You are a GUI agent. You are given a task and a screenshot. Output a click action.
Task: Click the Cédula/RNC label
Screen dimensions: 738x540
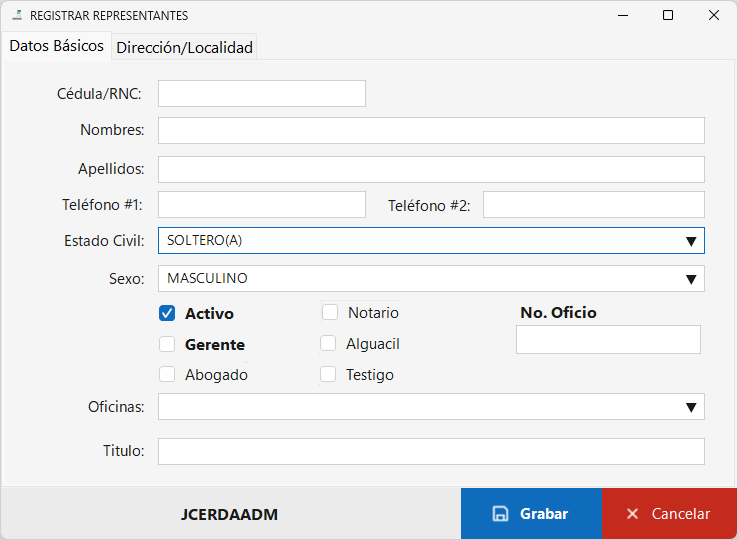pyautogui.click(x=99, y=94)
